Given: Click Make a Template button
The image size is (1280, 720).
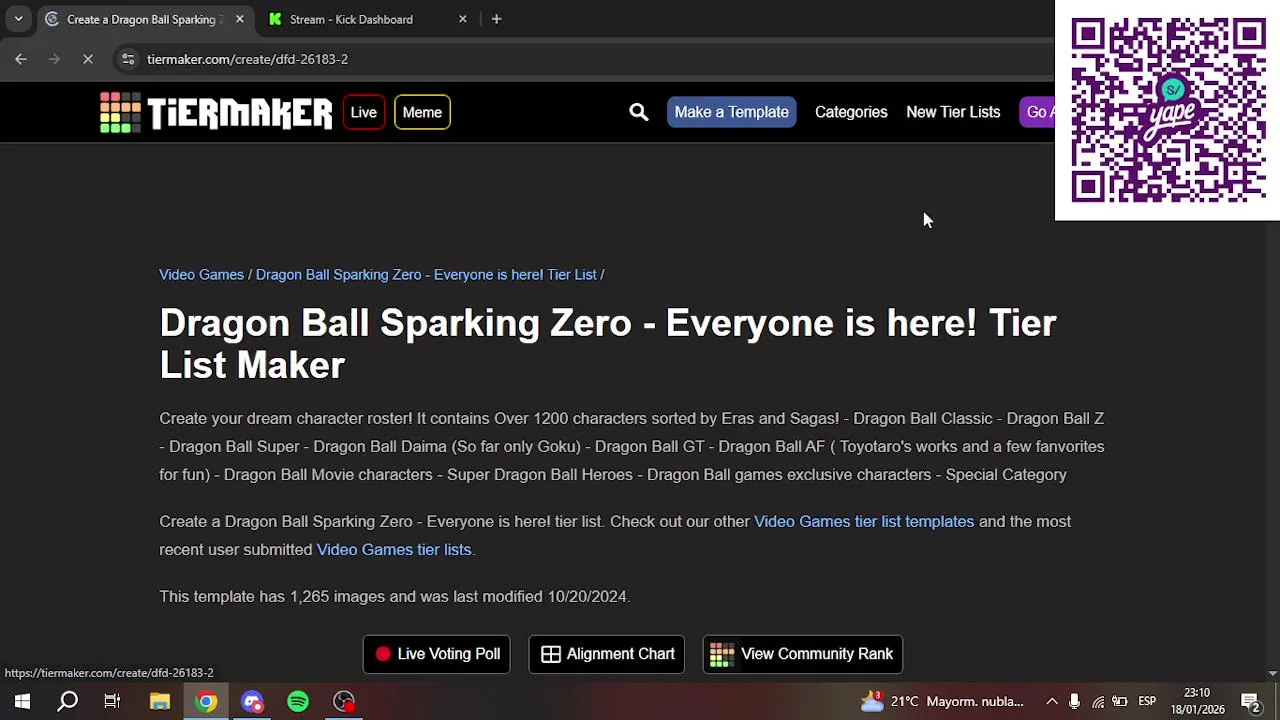Looking at the screenshot, I should tap(731, 112).
